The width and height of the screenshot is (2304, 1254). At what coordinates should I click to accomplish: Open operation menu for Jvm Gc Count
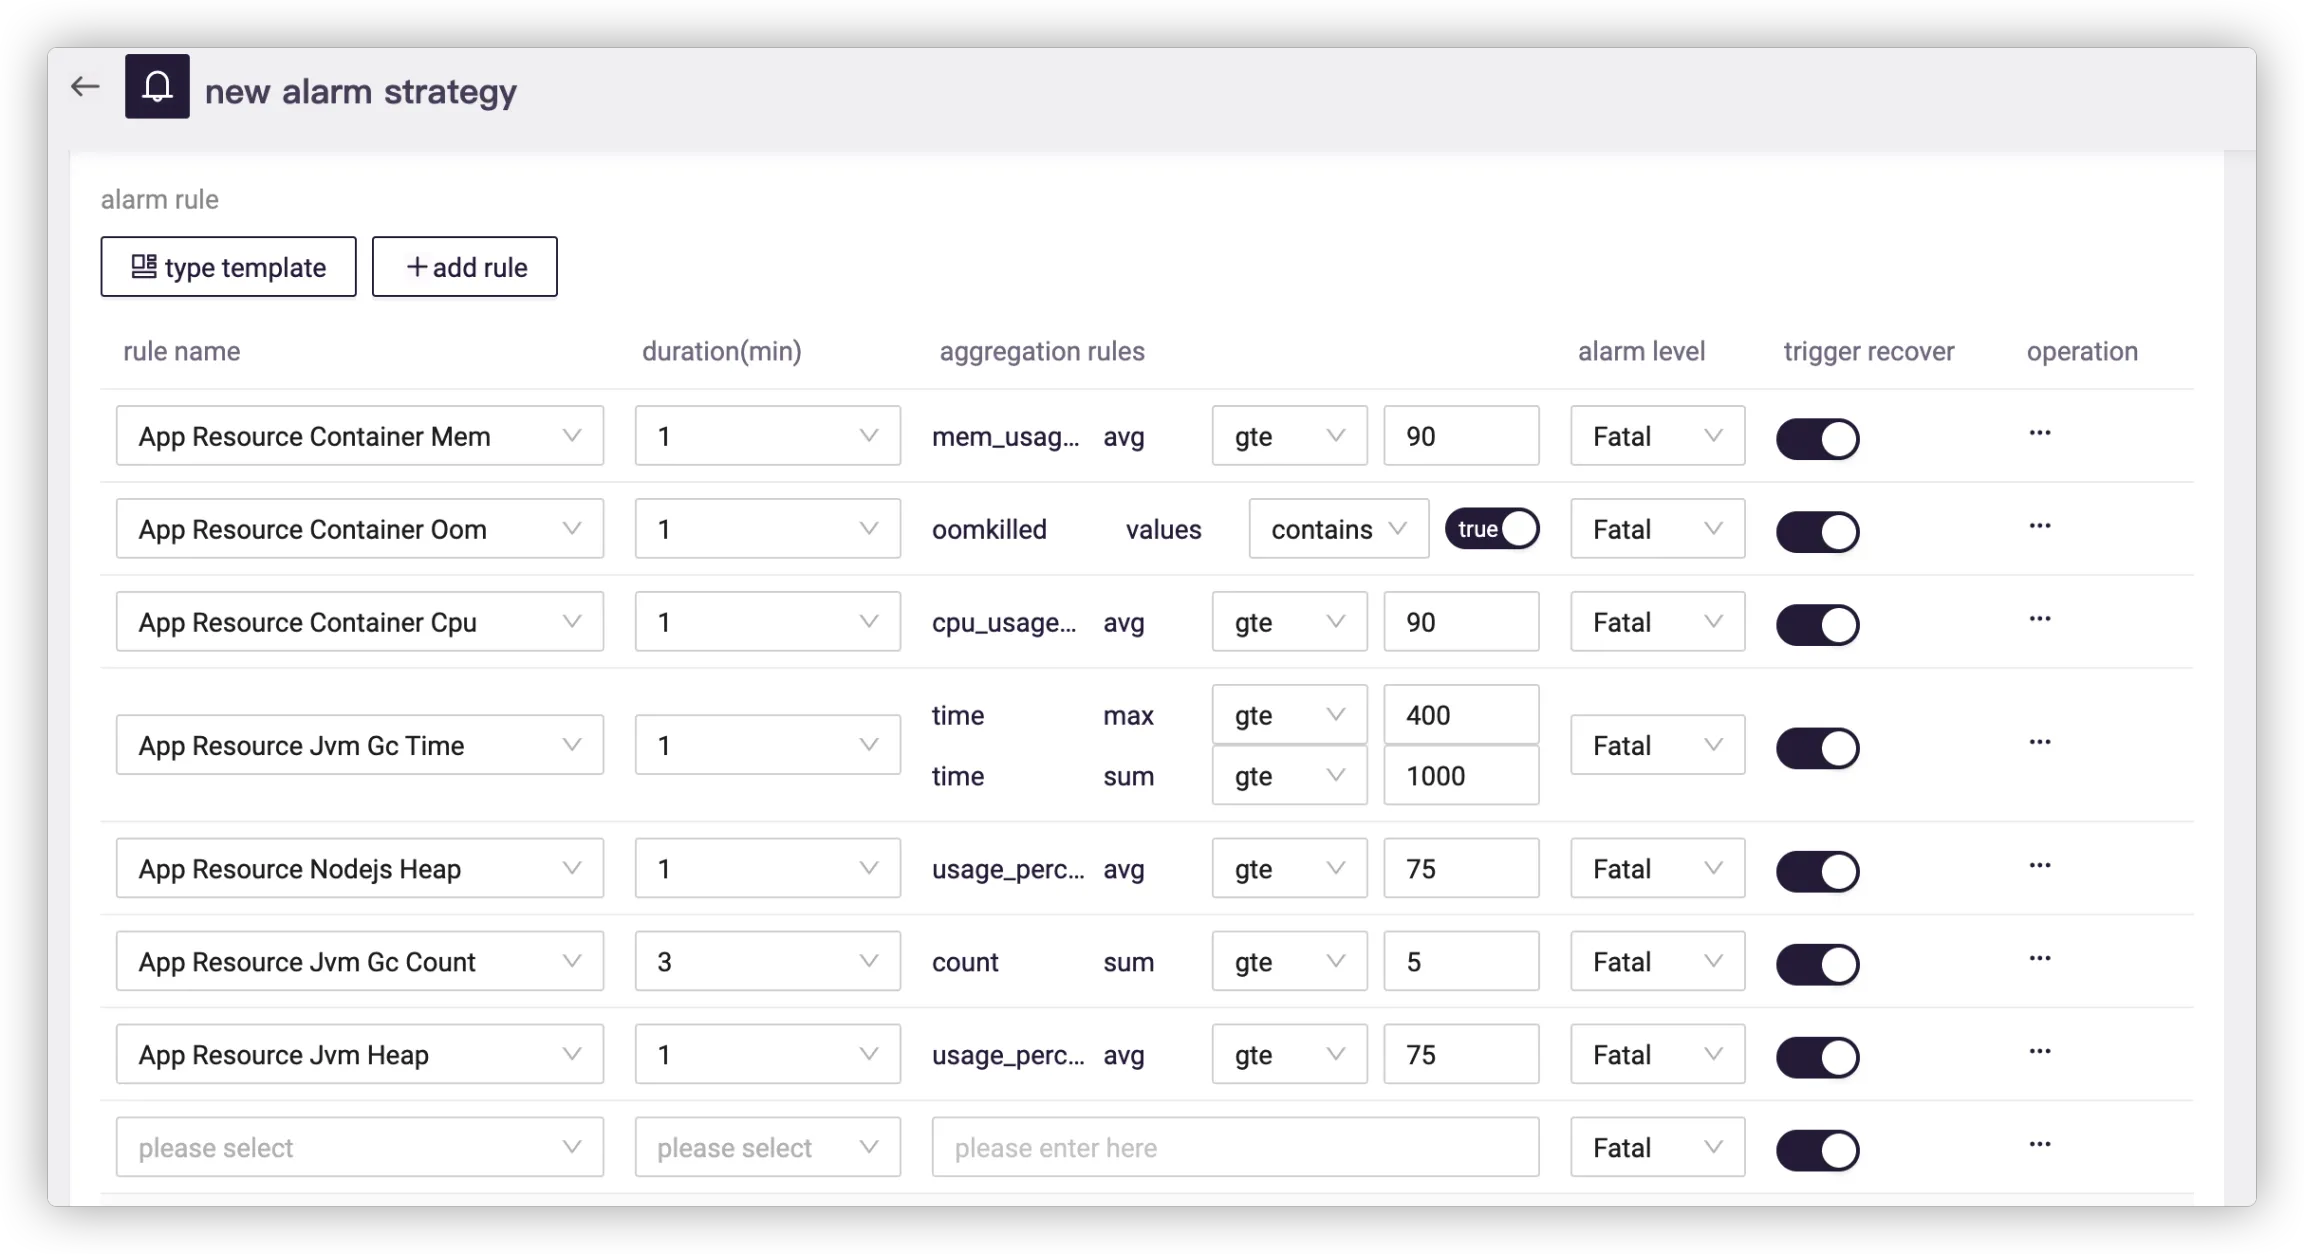tap(2039, 959)
